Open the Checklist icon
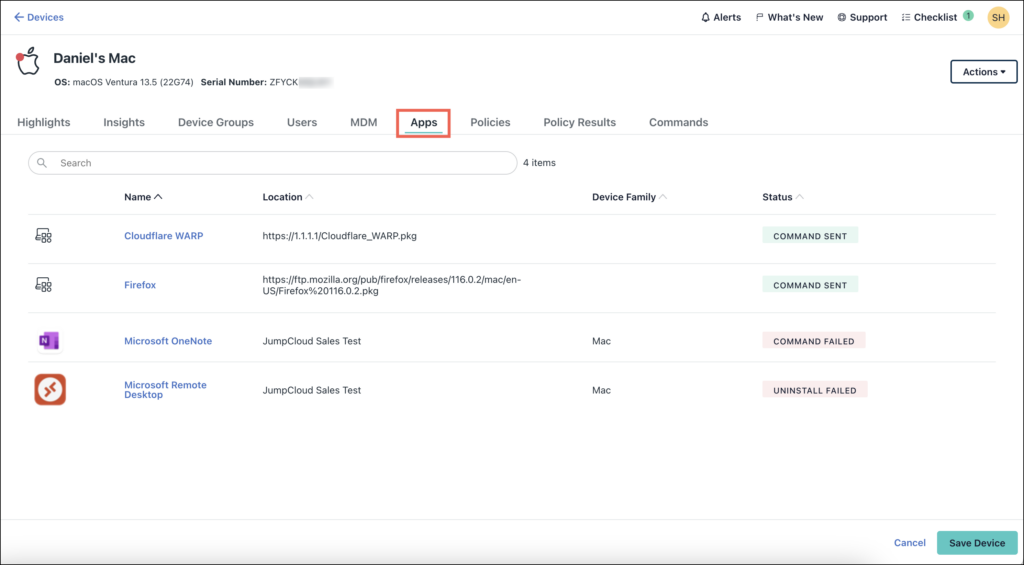1024x565 pixels. pyautogui.click(x=906, y=17)
